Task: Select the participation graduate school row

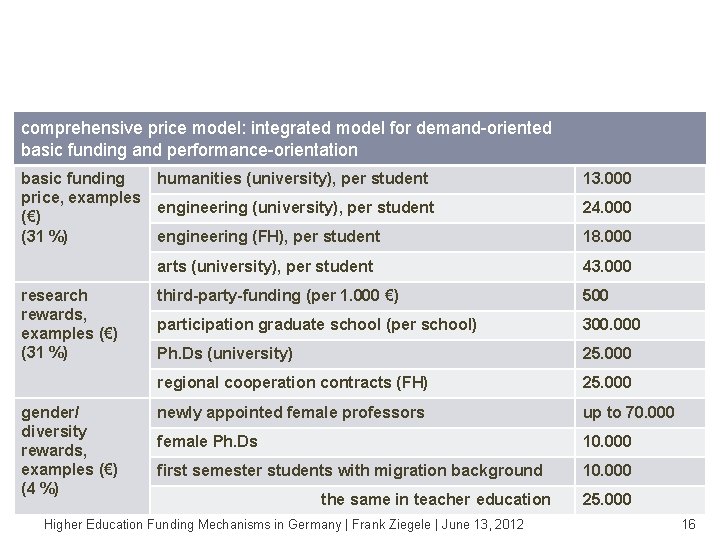Action: coord(316,324)
